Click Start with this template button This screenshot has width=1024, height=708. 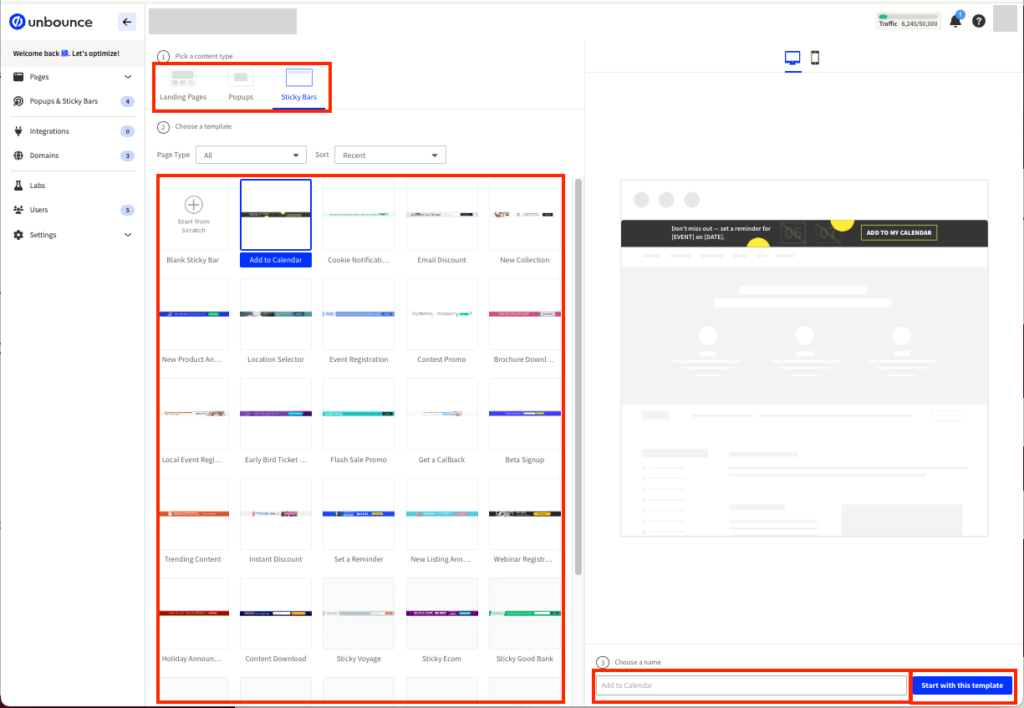tap(961, 685)
